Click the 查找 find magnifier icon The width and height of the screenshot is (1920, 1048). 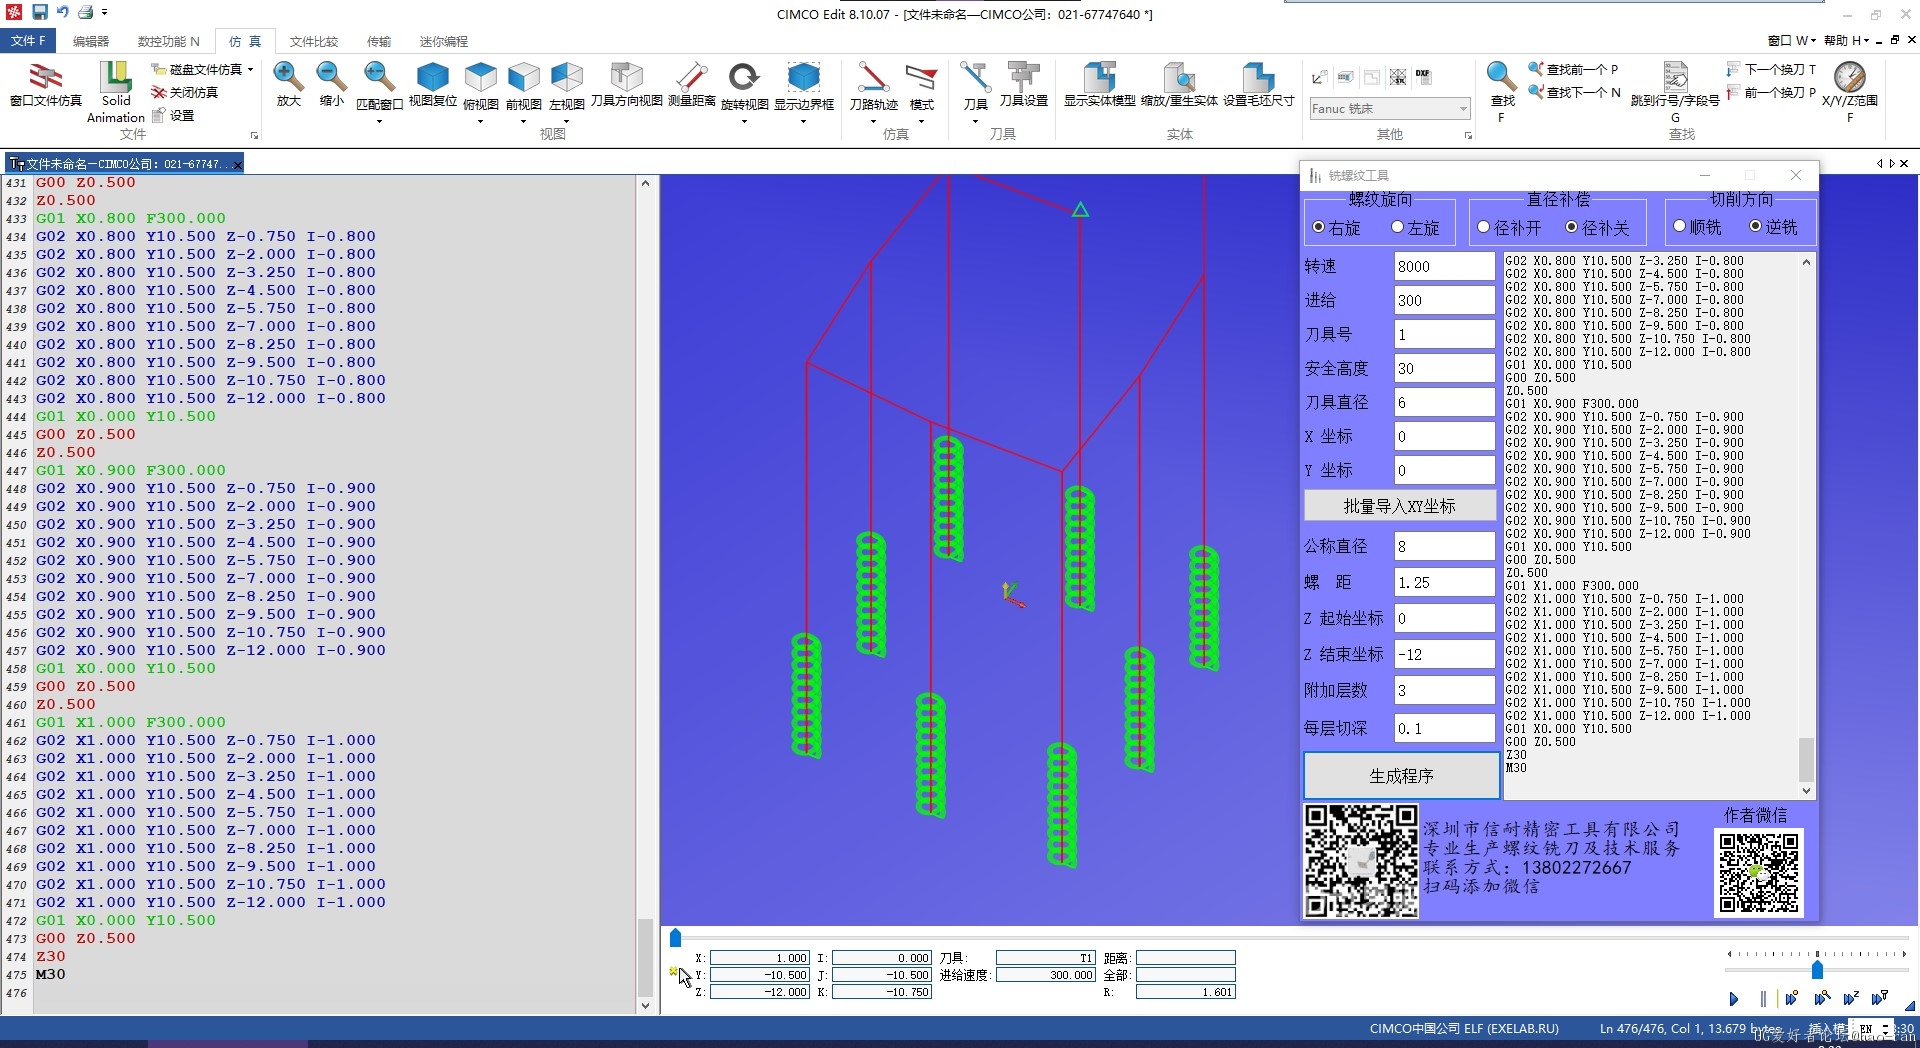coord(1501,75)
